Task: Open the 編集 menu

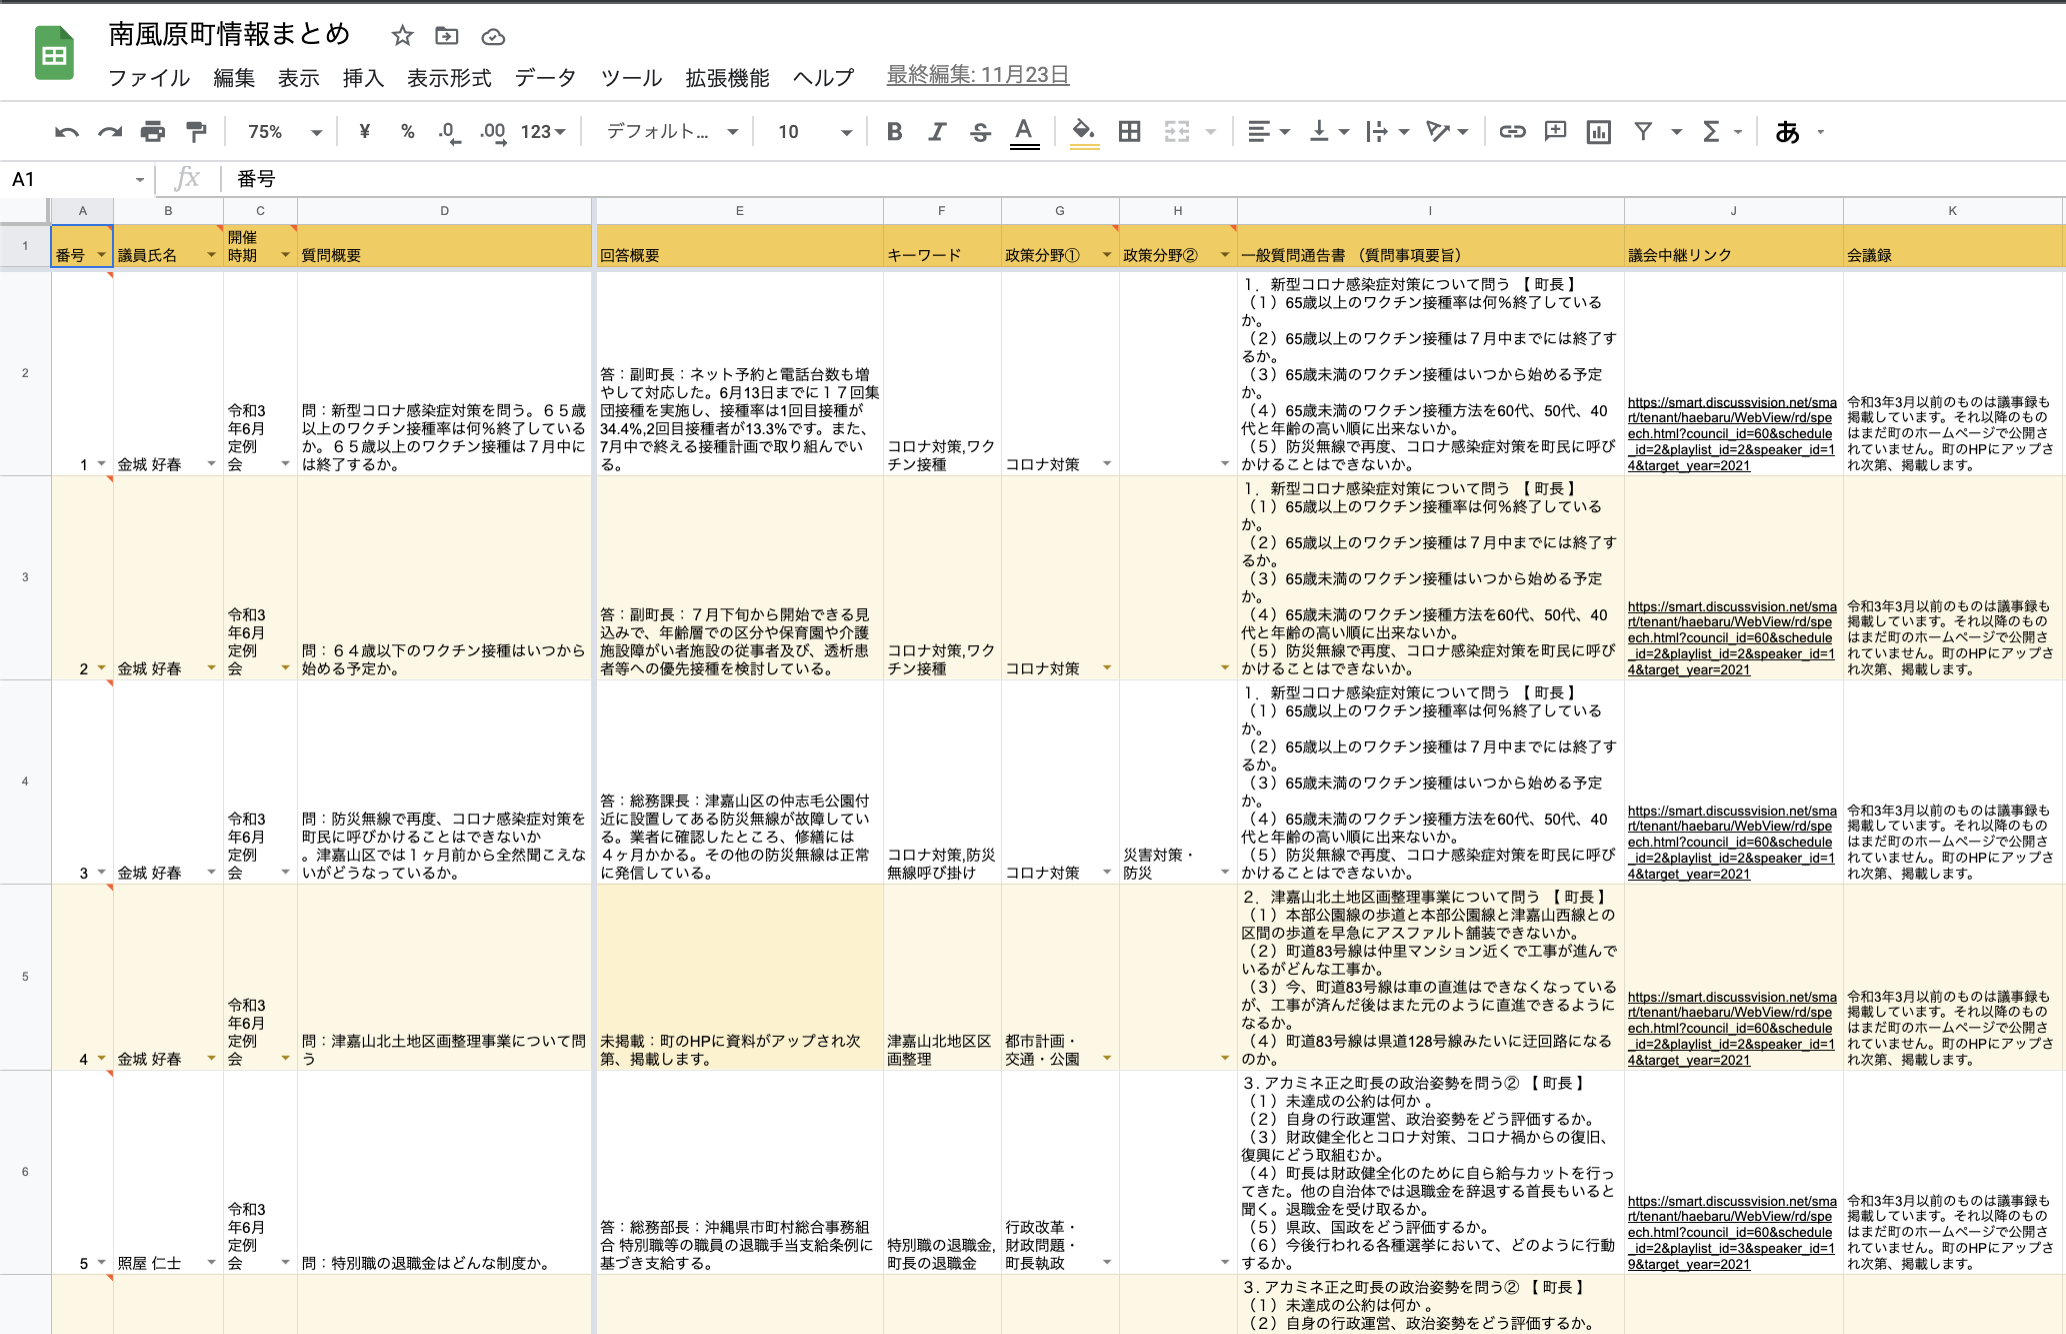Action: (234, 78)
